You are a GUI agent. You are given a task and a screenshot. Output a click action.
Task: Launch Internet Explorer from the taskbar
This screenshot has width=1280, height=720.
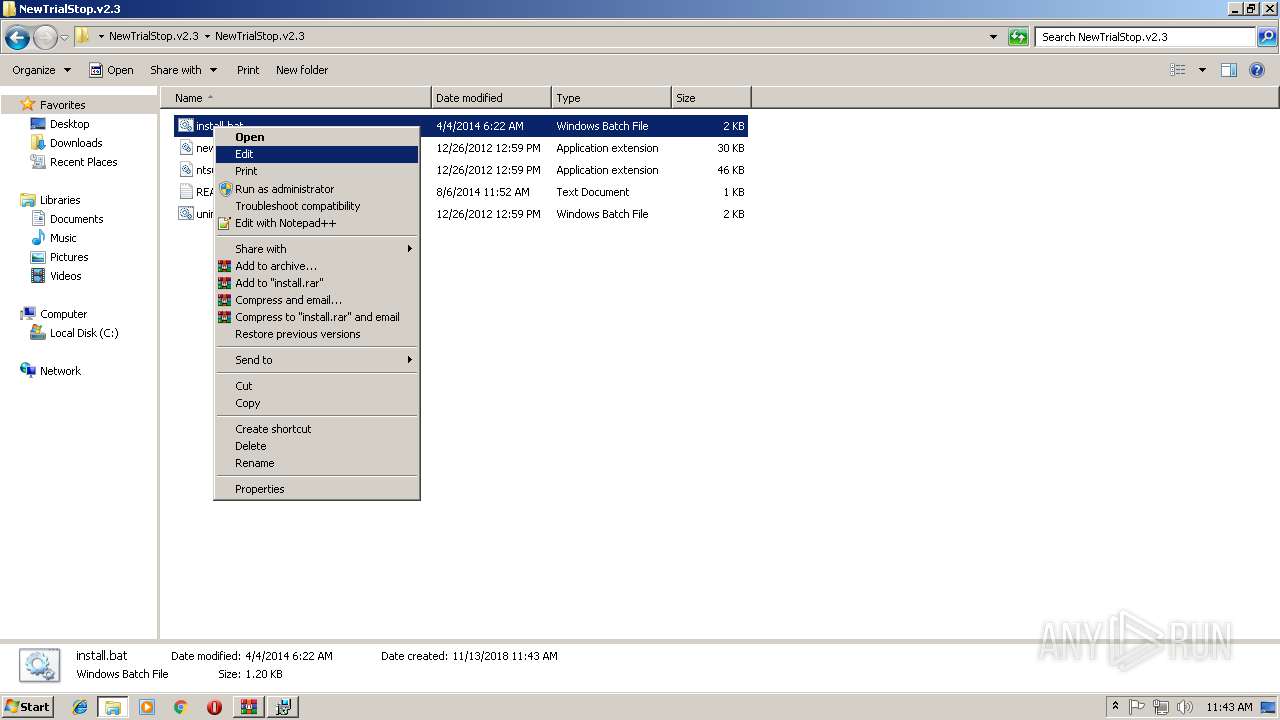(x=80, y=707)
